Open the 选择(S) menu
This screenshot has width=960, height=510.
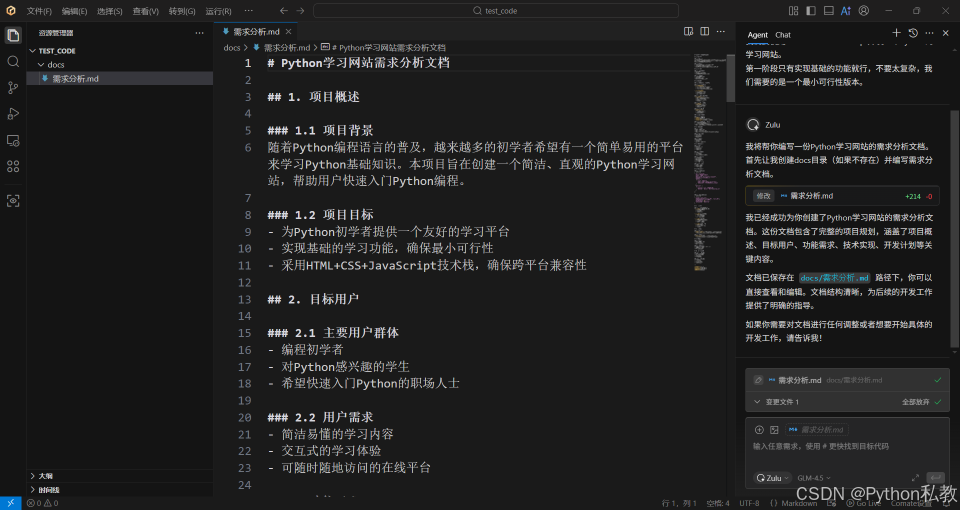(x=110, y=11)
